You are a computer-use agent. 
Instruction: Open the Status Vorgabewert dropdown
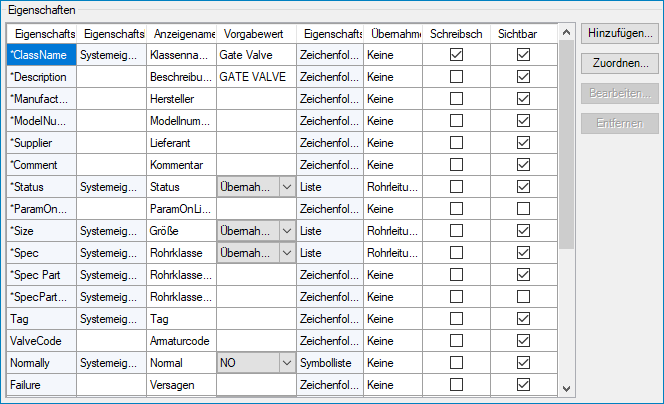286,186
